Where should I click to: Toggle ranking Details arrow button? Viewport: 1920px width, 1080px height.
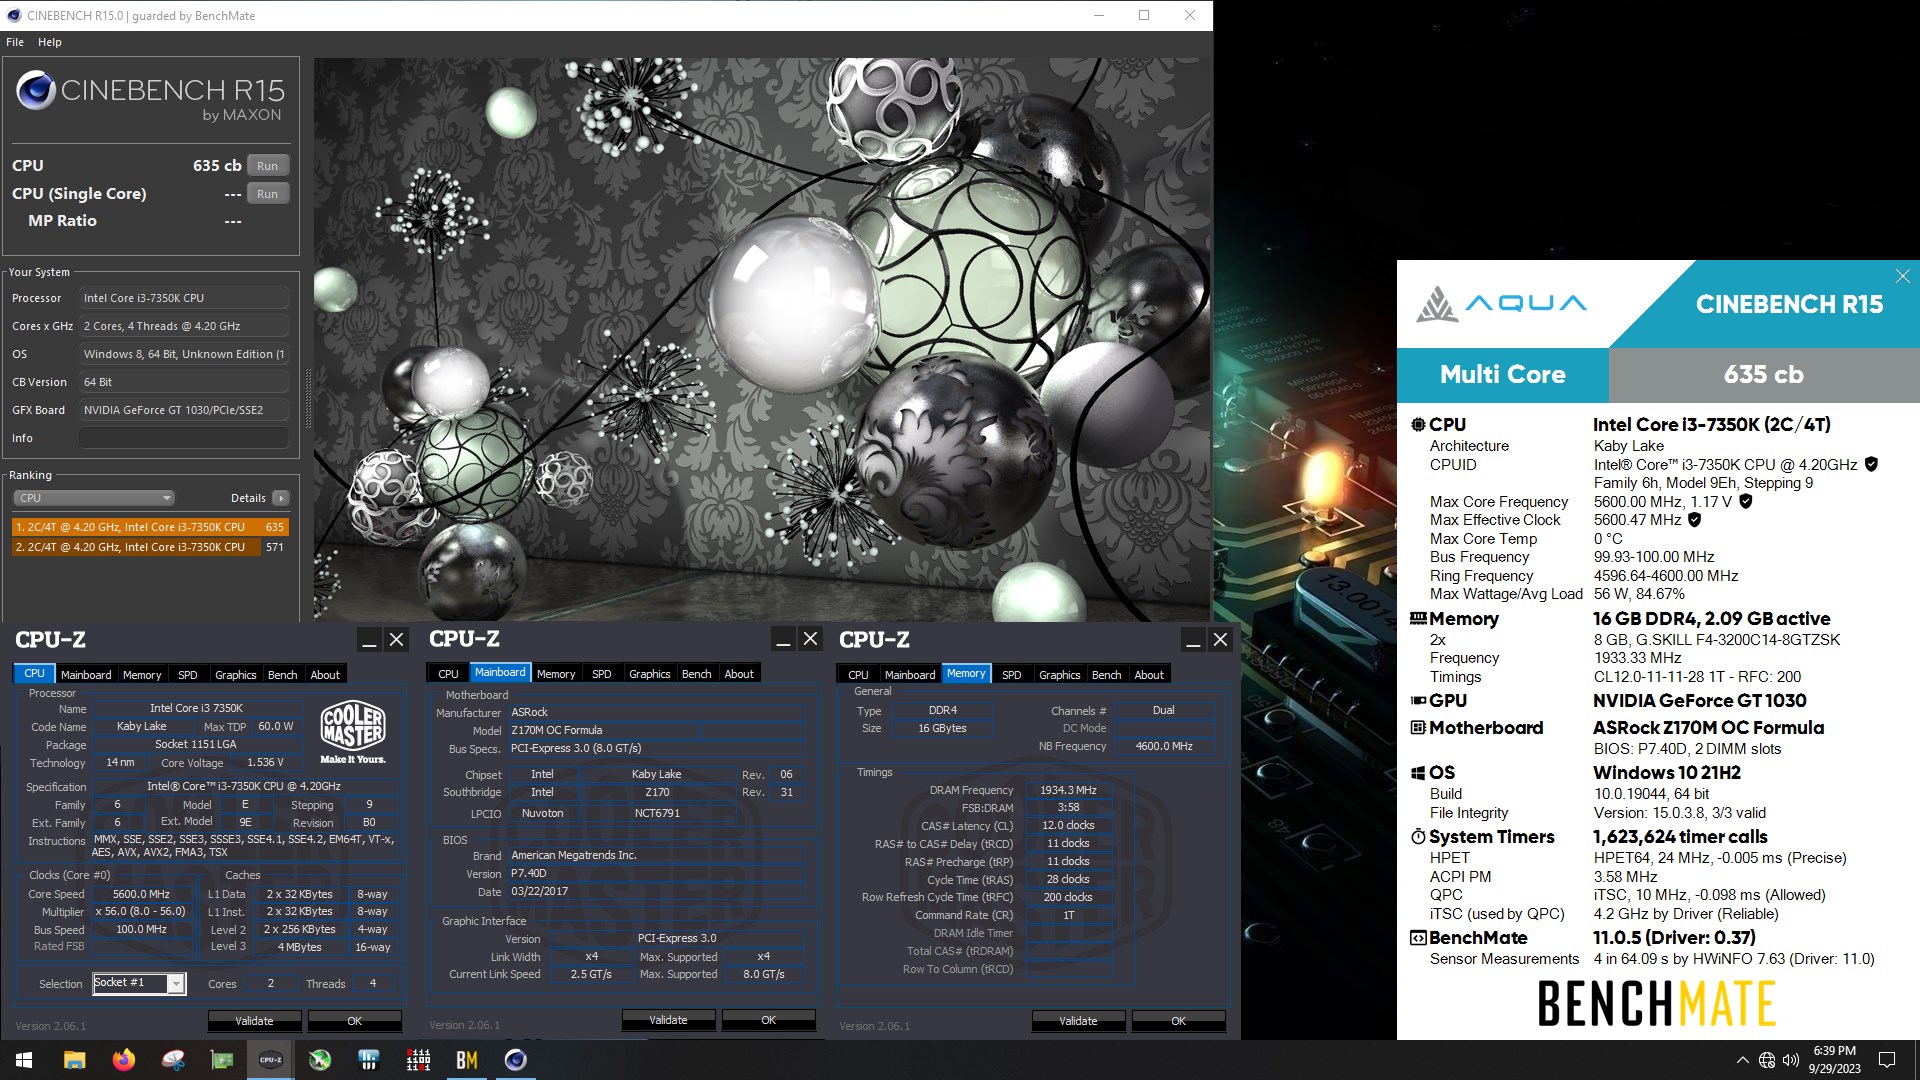point(281,498)
